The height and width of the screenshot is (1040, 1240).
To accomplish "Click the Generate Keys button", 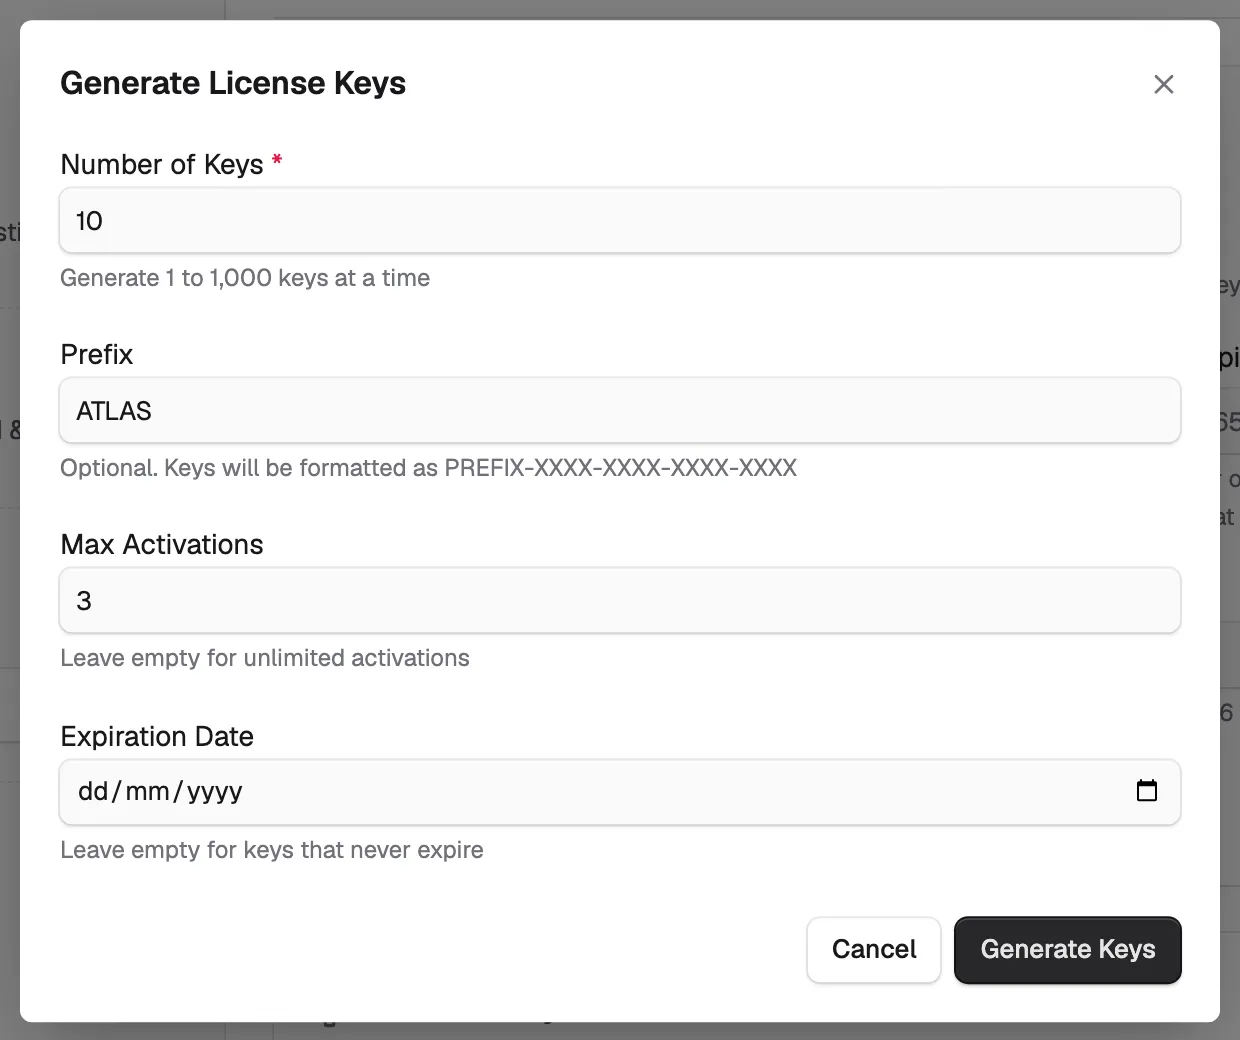I will [x=1068, y=949].
